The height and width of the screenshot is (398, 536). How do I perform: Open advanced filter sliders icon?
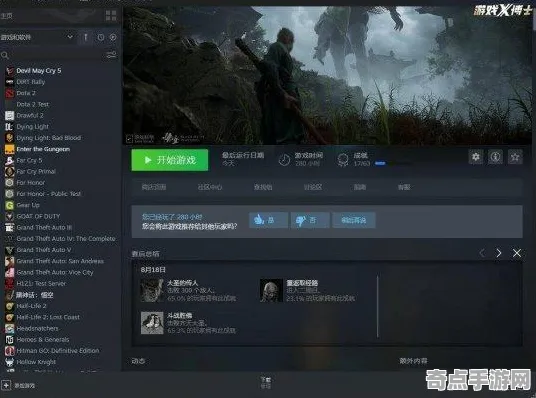pos(111,55)
